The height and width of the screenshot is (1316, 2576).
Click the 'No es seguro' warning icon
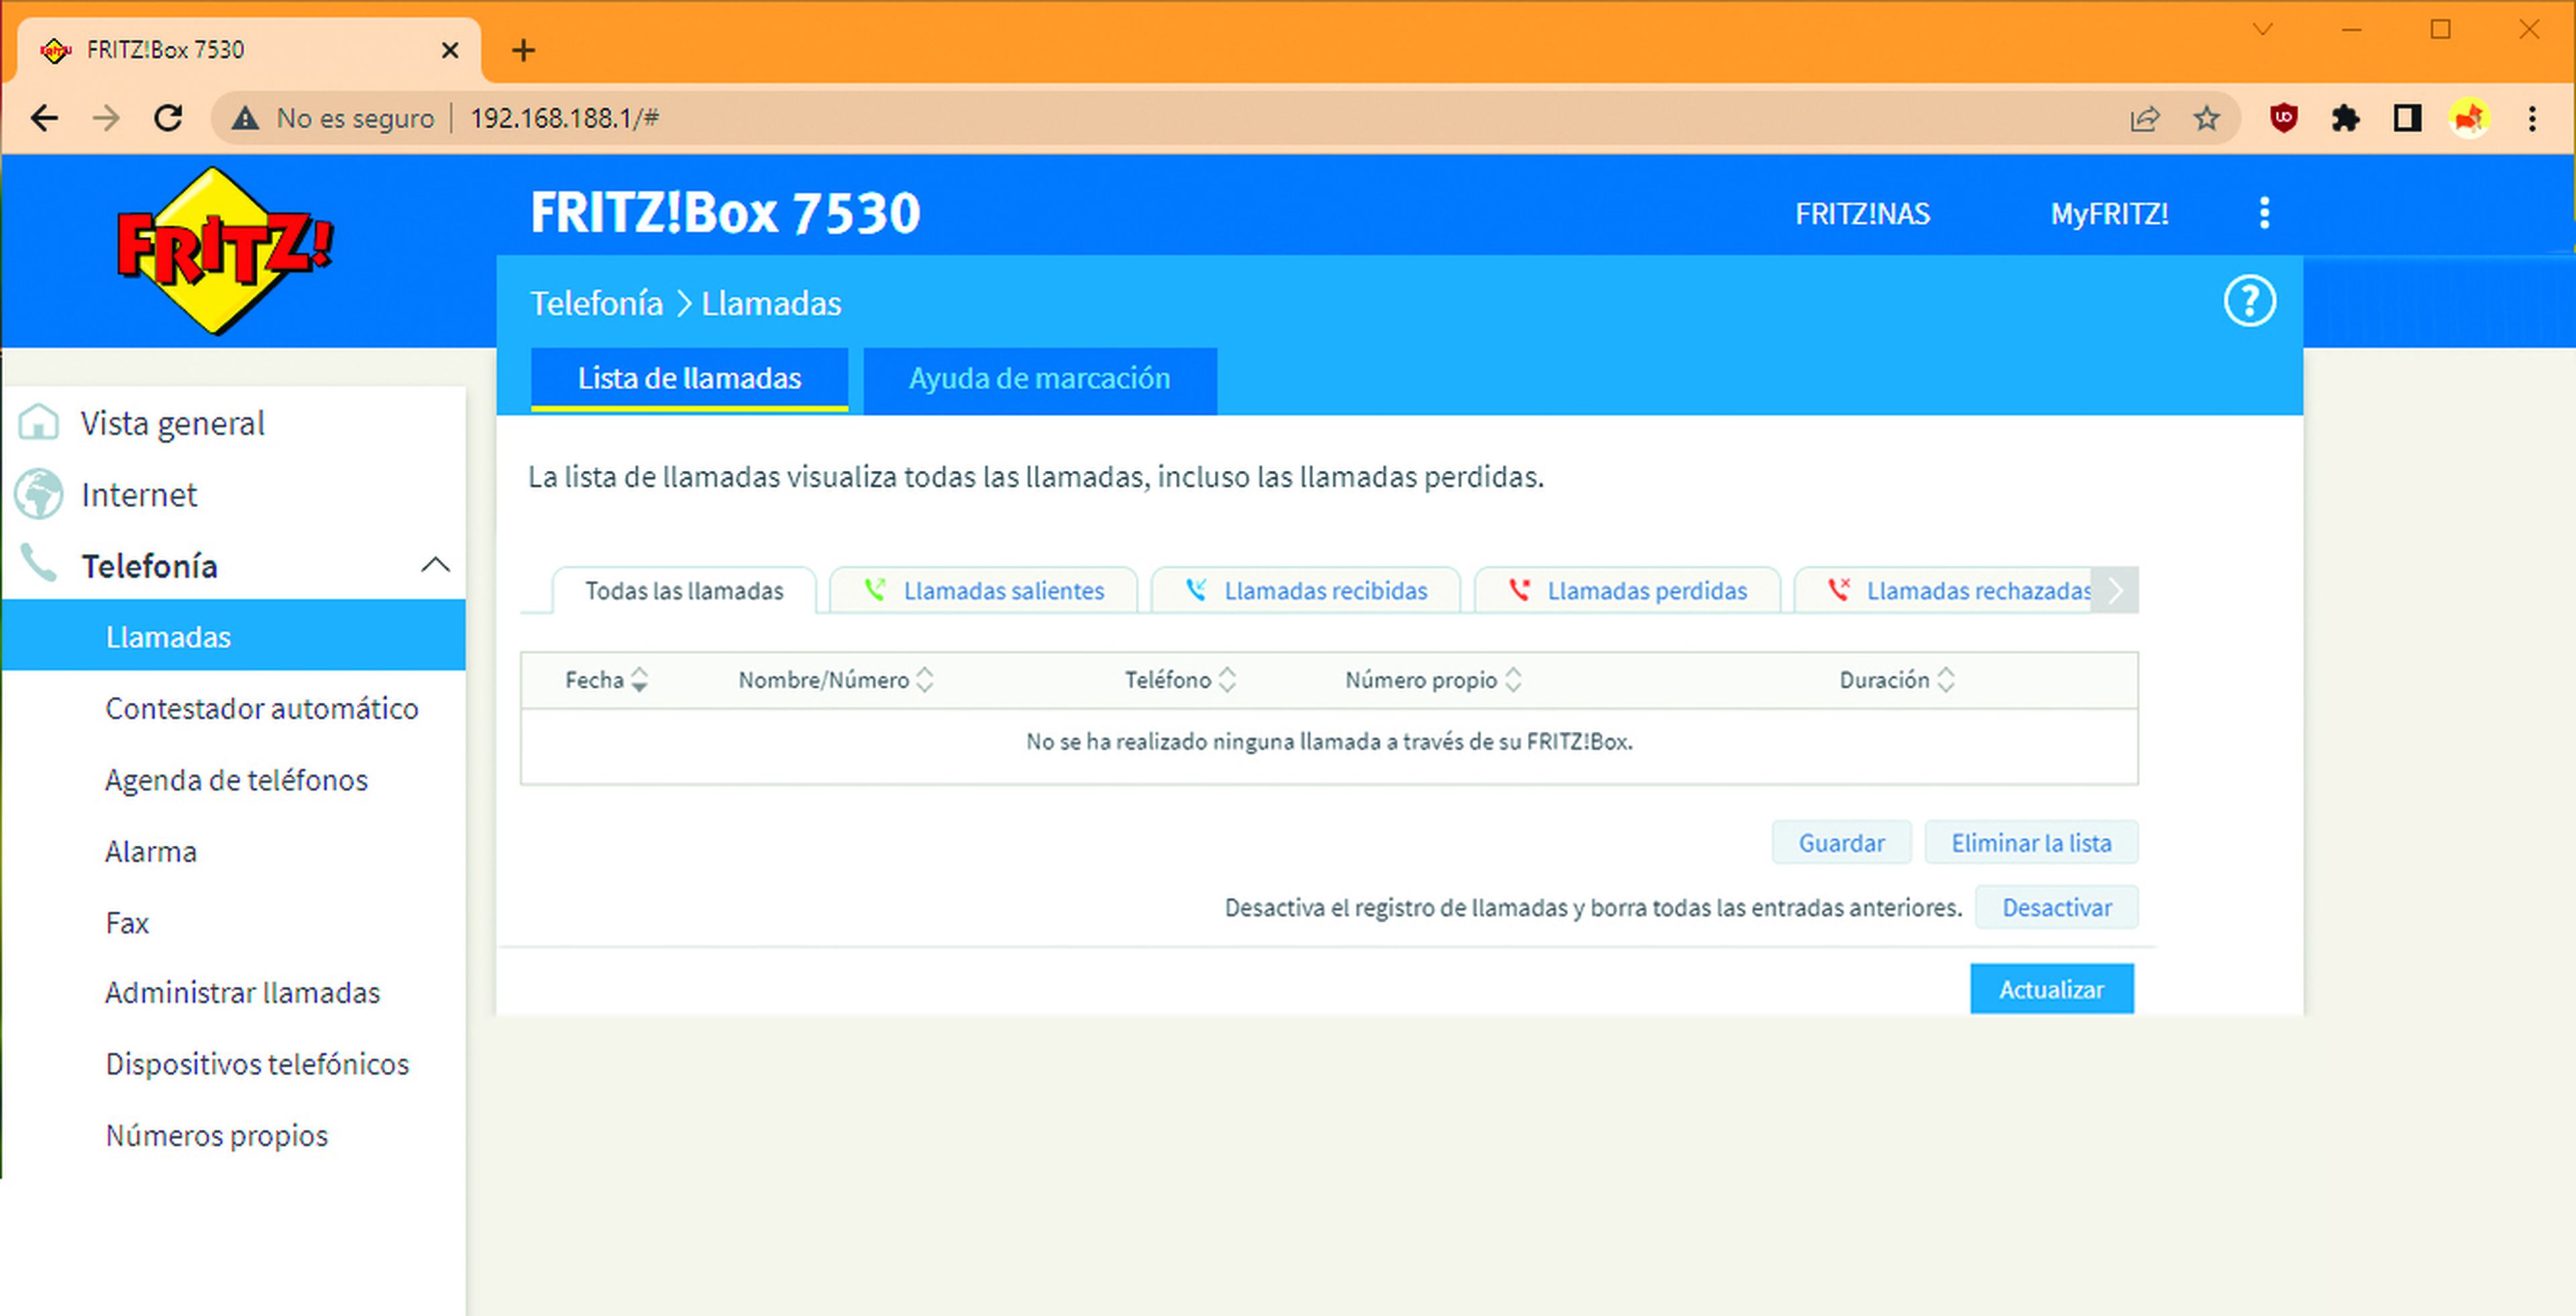[245, 118]
